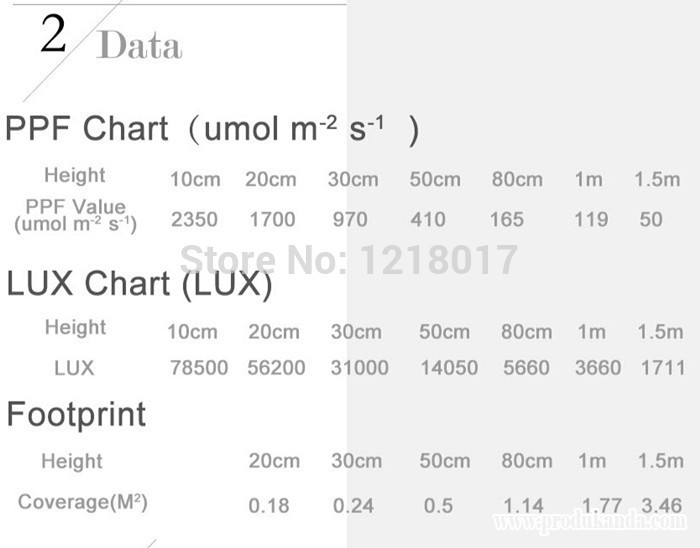Click the Data section title
This screenshot has height=548, width=700.
click(x=140, y=47)
